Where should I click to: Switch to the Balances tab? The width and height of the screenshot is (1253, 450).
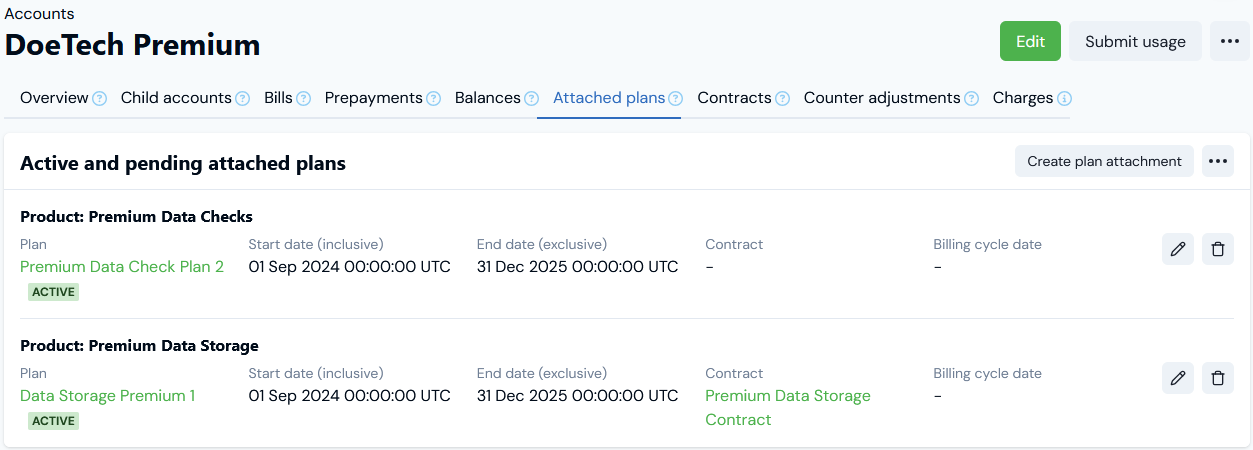coord(487,98)
